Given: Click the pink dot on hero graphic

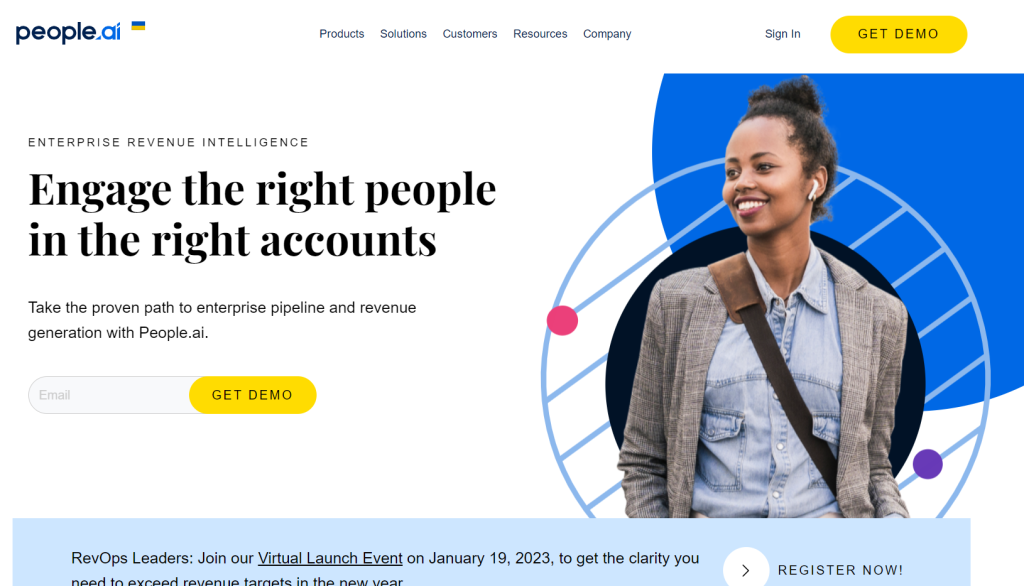Looking at the screenshot, I should pos(562,320).
